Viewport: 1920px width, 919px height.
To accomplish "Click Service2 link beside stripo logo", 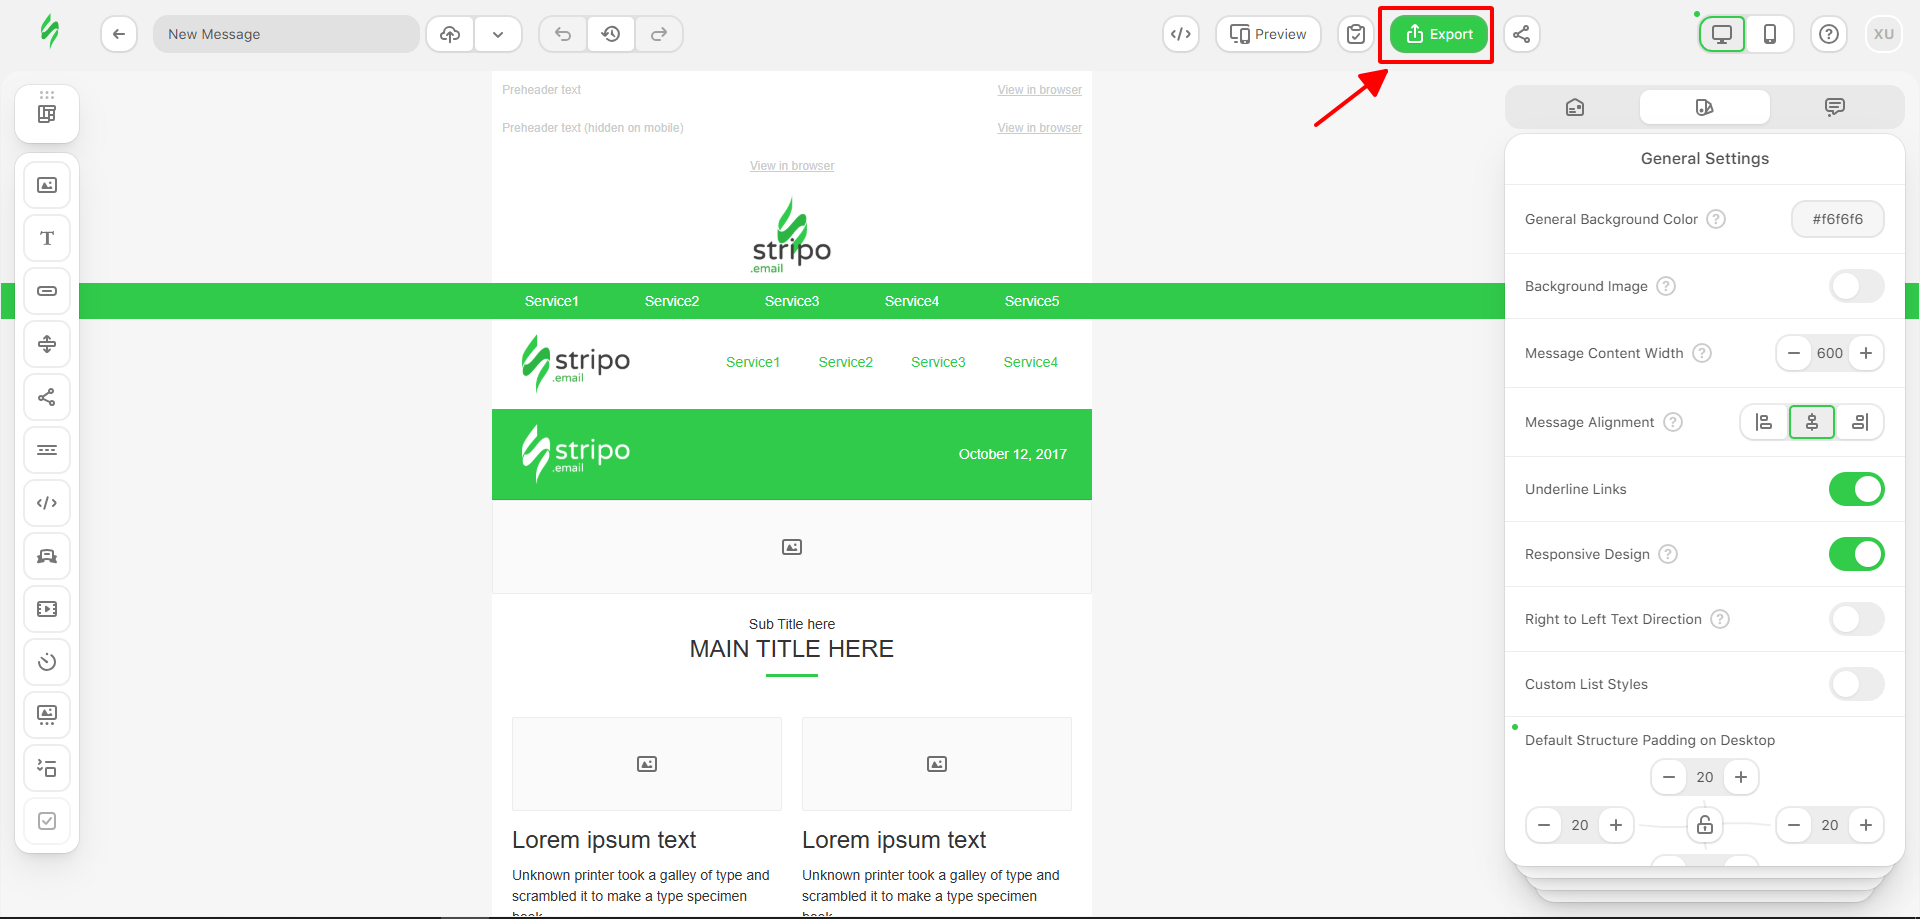I will tap(846, 362).
